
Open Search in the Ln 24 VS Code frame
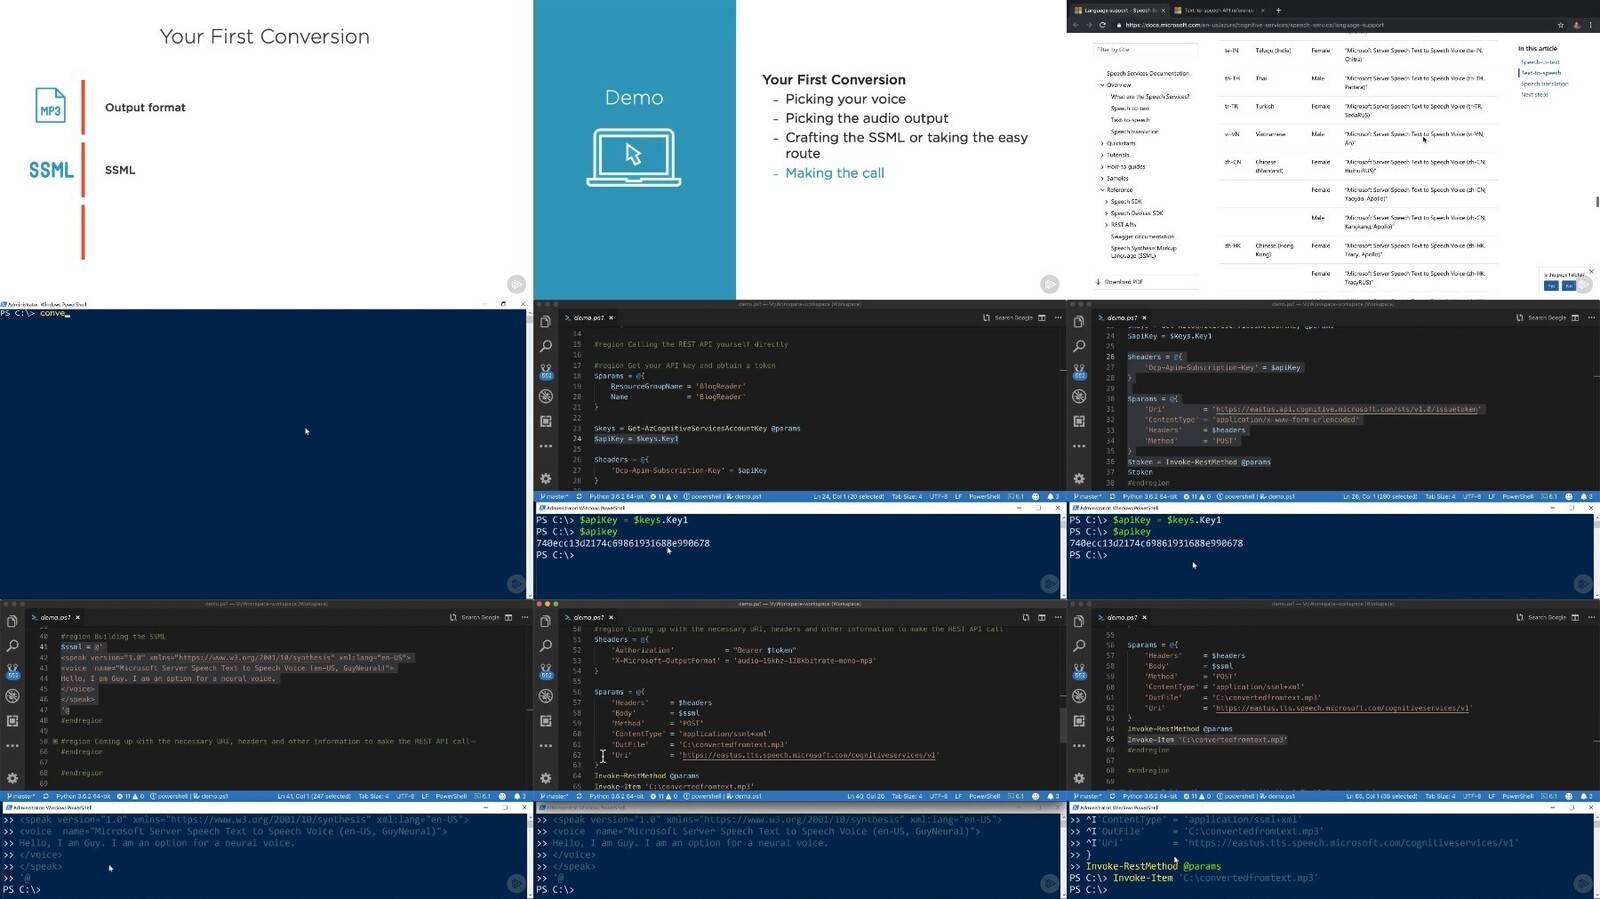point(545,346)
